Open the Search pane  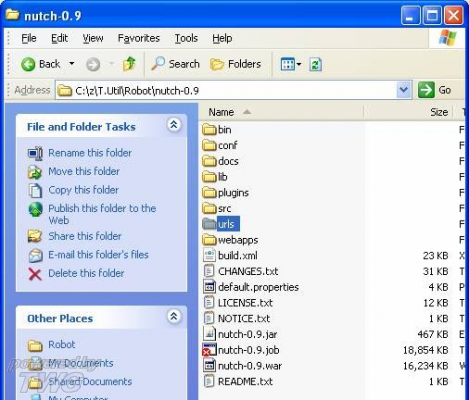click(175, 64)
